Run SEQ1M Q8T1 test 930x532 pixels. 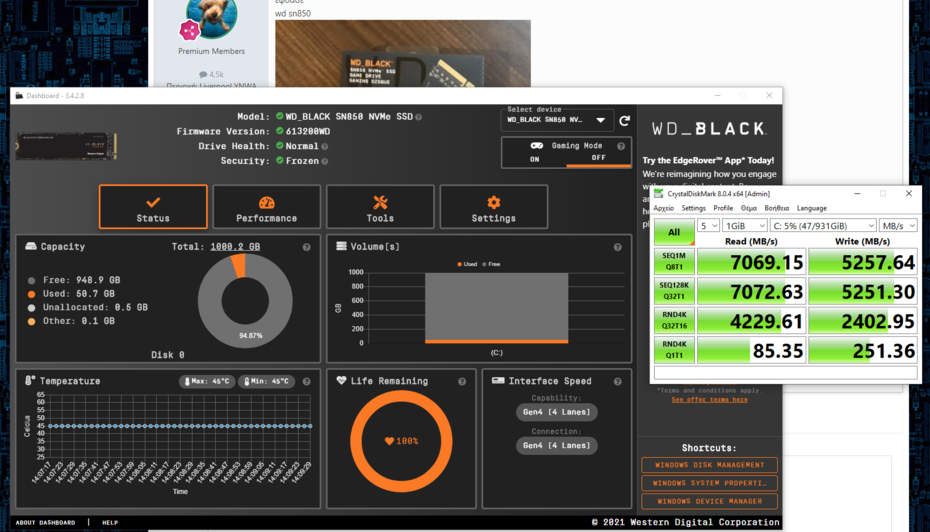[x=674, y=262]
